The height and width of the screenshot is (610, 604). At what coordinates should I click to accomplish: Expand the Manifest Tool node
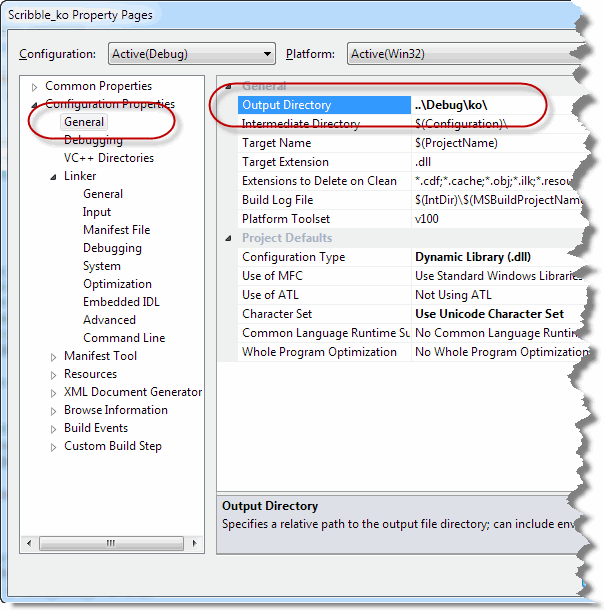pos(53,357)
